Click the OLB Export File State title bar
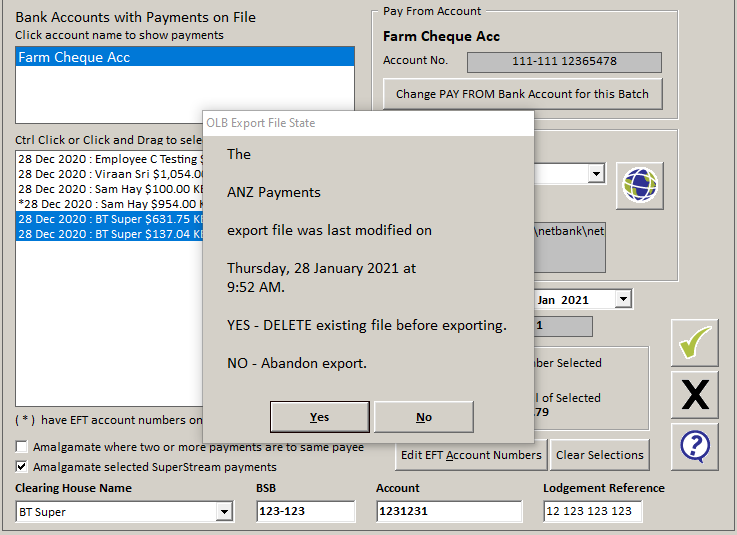This screenshot has width=737, height=535. tap(368, 123)
